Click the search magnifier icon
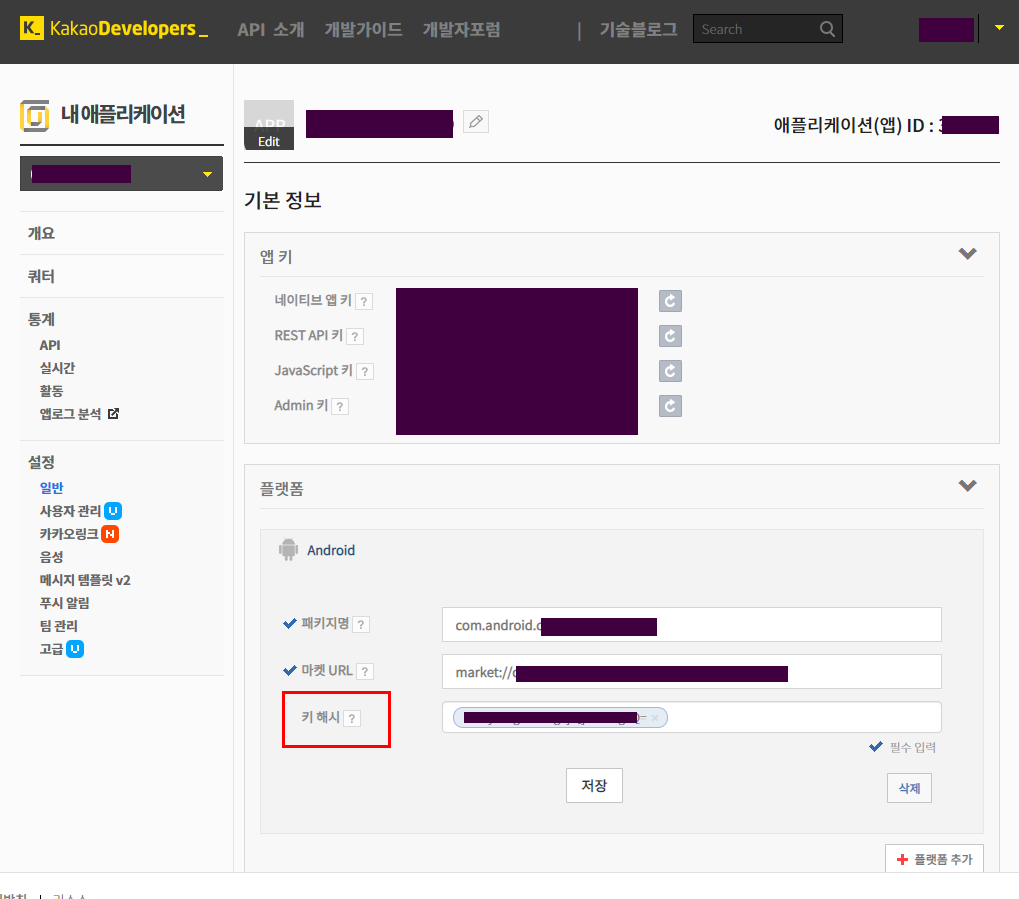Viewport: 1019px width, 899px height. point(827,29)
